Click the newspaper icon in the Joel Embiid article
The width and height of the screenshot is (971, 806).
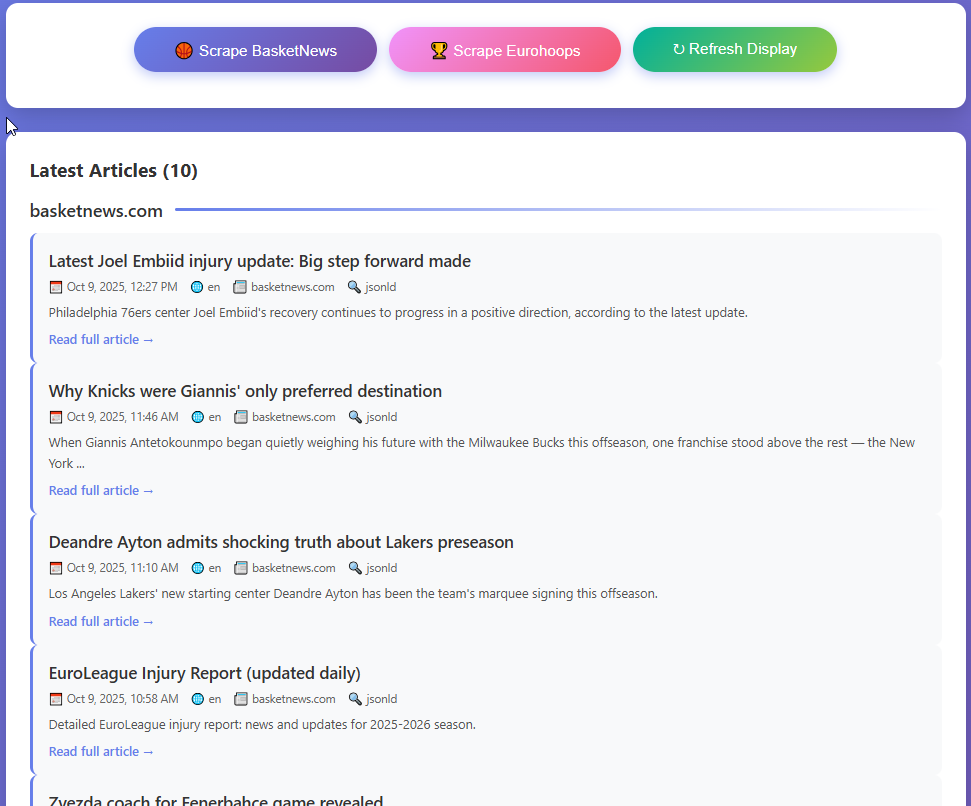point(240,287)
